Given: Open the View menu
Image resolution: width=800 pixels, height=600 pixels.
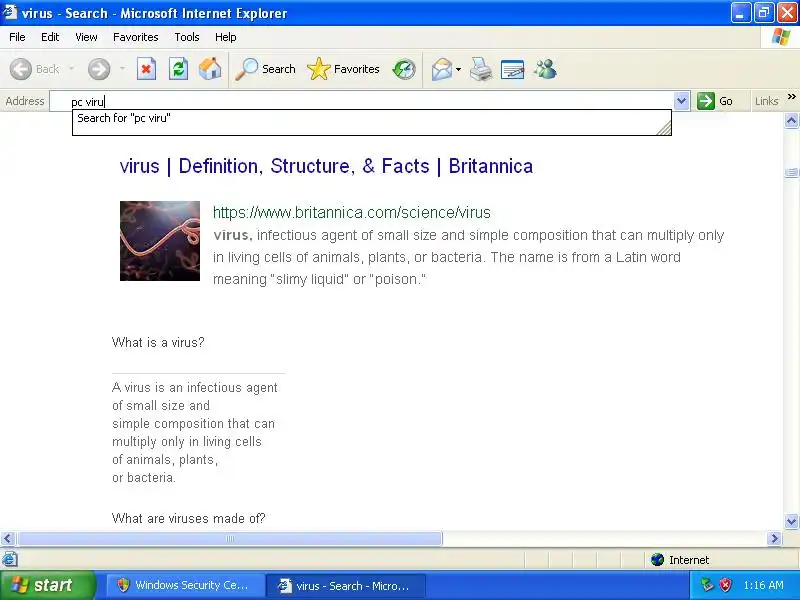Looking at the screenshot, I should (86, 37).
